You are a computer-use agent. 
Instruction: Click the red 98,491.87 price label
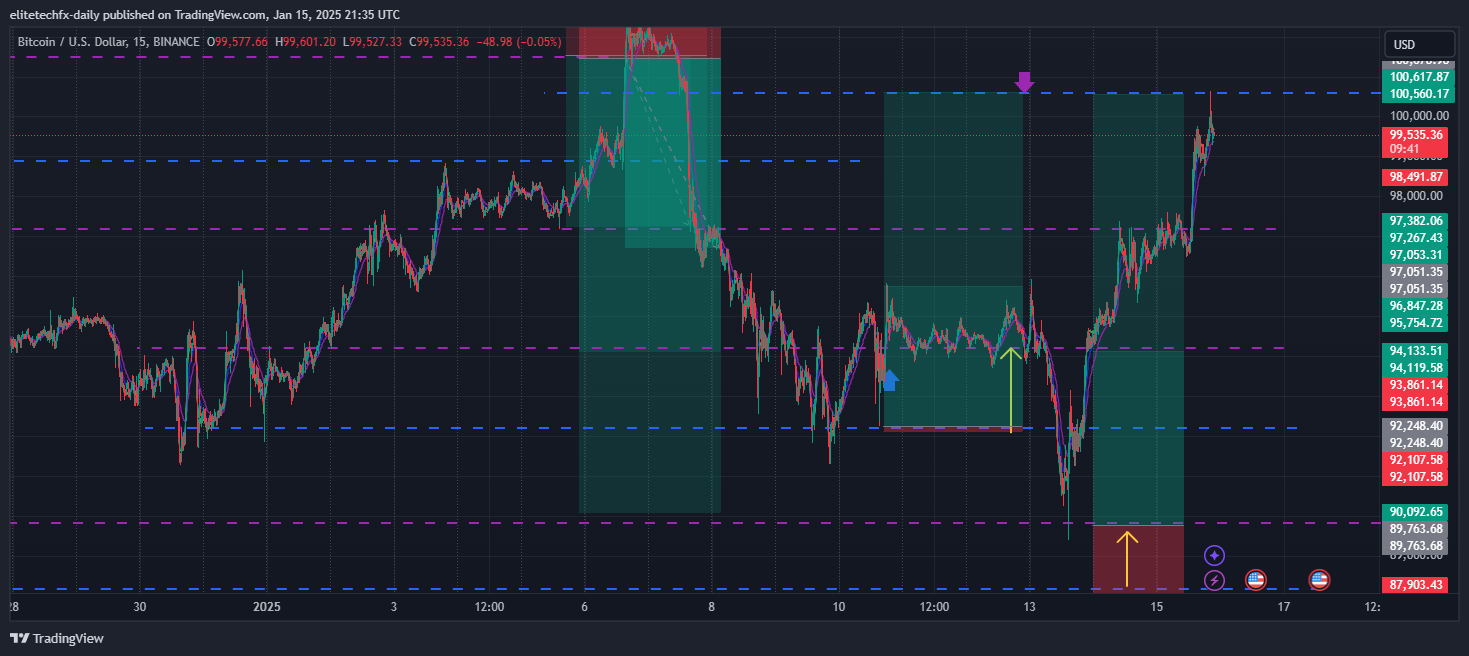point(1415,177)
